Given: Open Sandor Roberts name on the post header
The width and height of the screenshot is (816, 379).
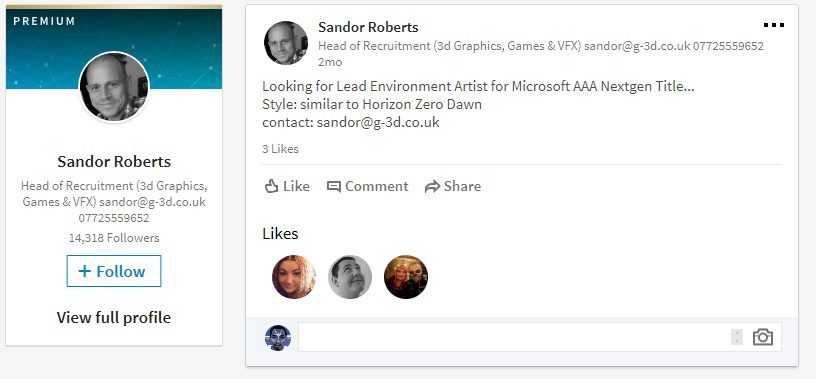Looking at the screenshot, I should (x=368, y=27).
